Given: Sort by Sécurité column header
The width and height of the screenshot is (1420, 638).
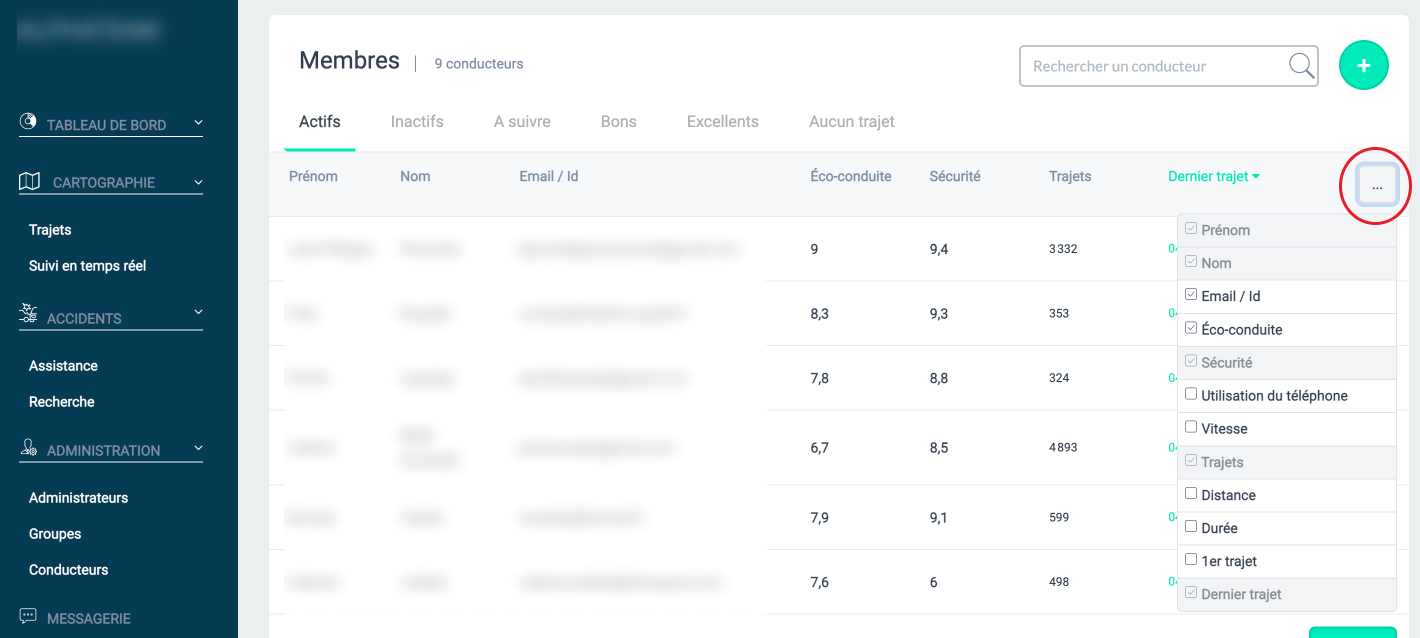Looking at the screenshot, I should pos(955,176).
